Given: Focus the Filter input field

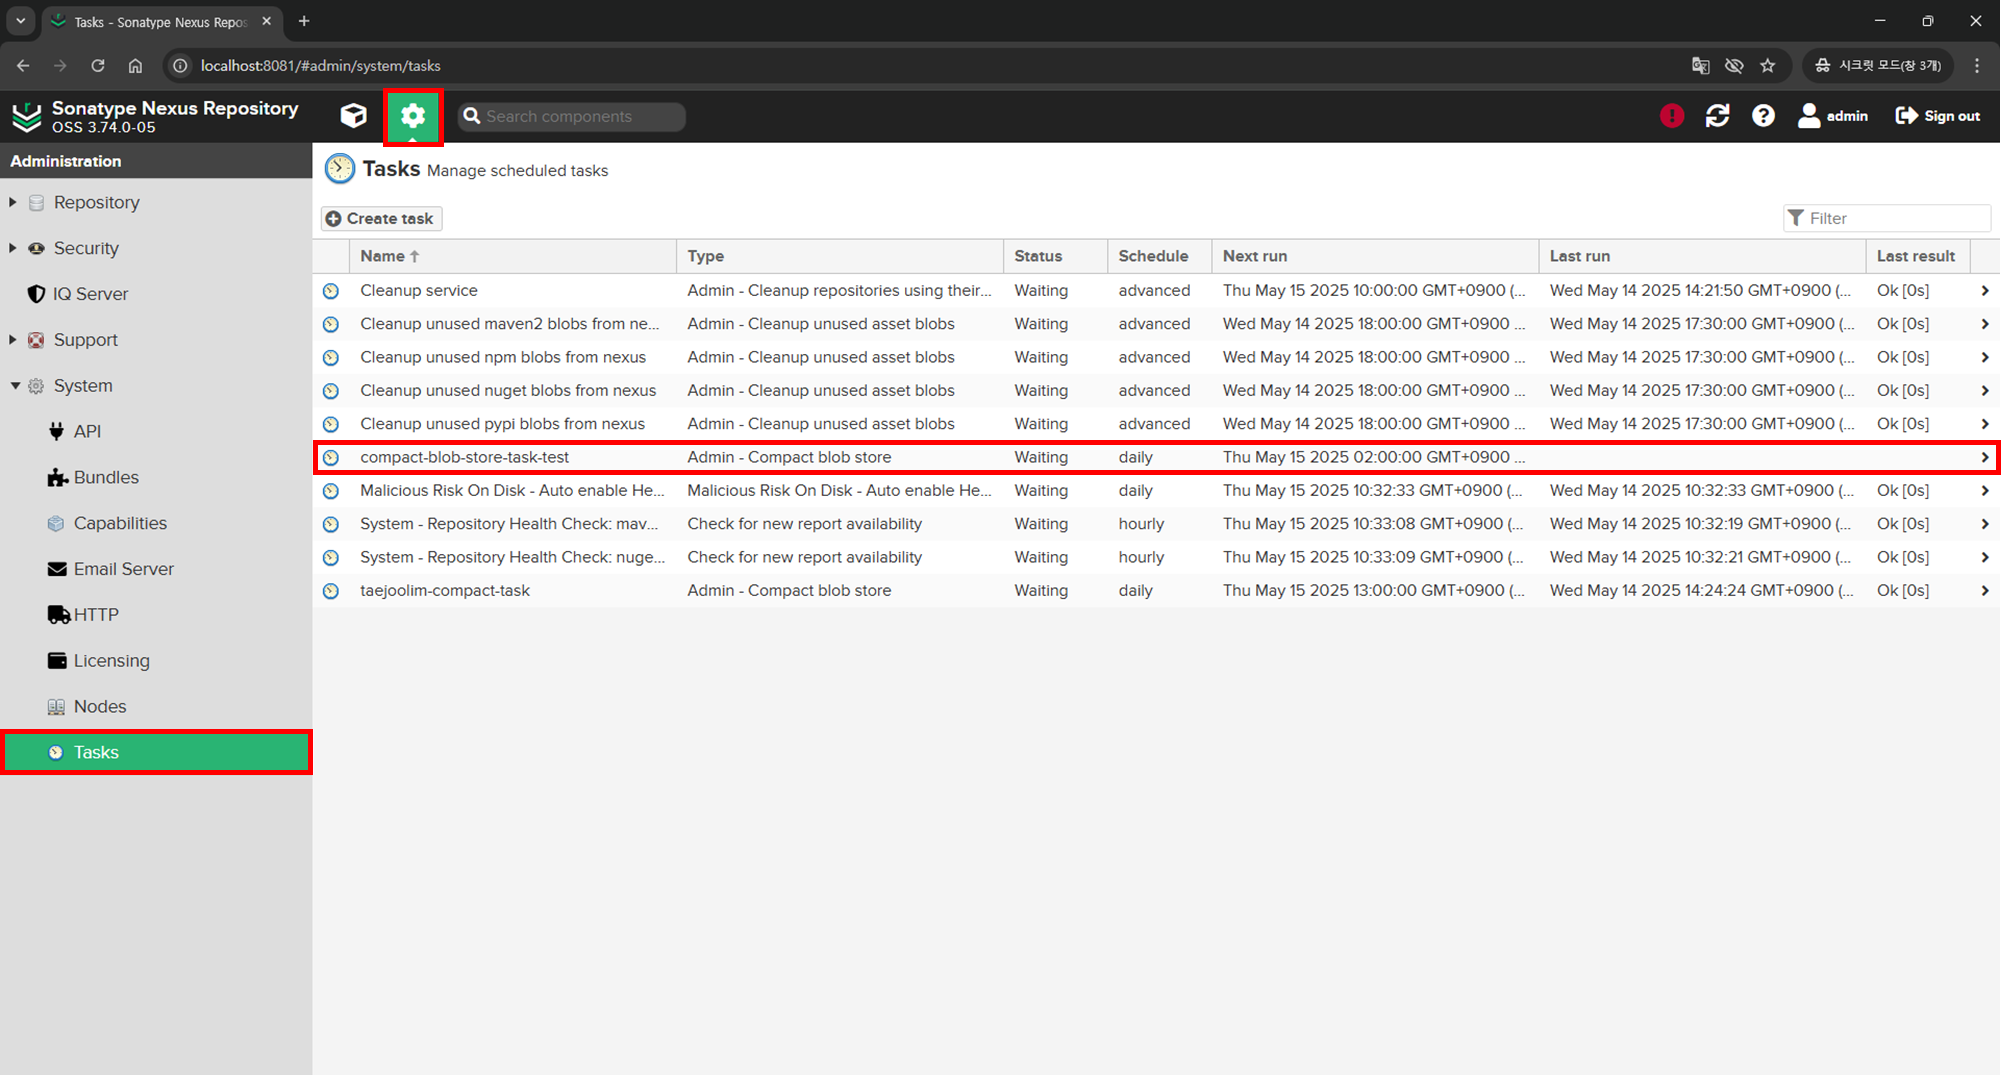Looking at the screenshot, I should (1887, 218).
